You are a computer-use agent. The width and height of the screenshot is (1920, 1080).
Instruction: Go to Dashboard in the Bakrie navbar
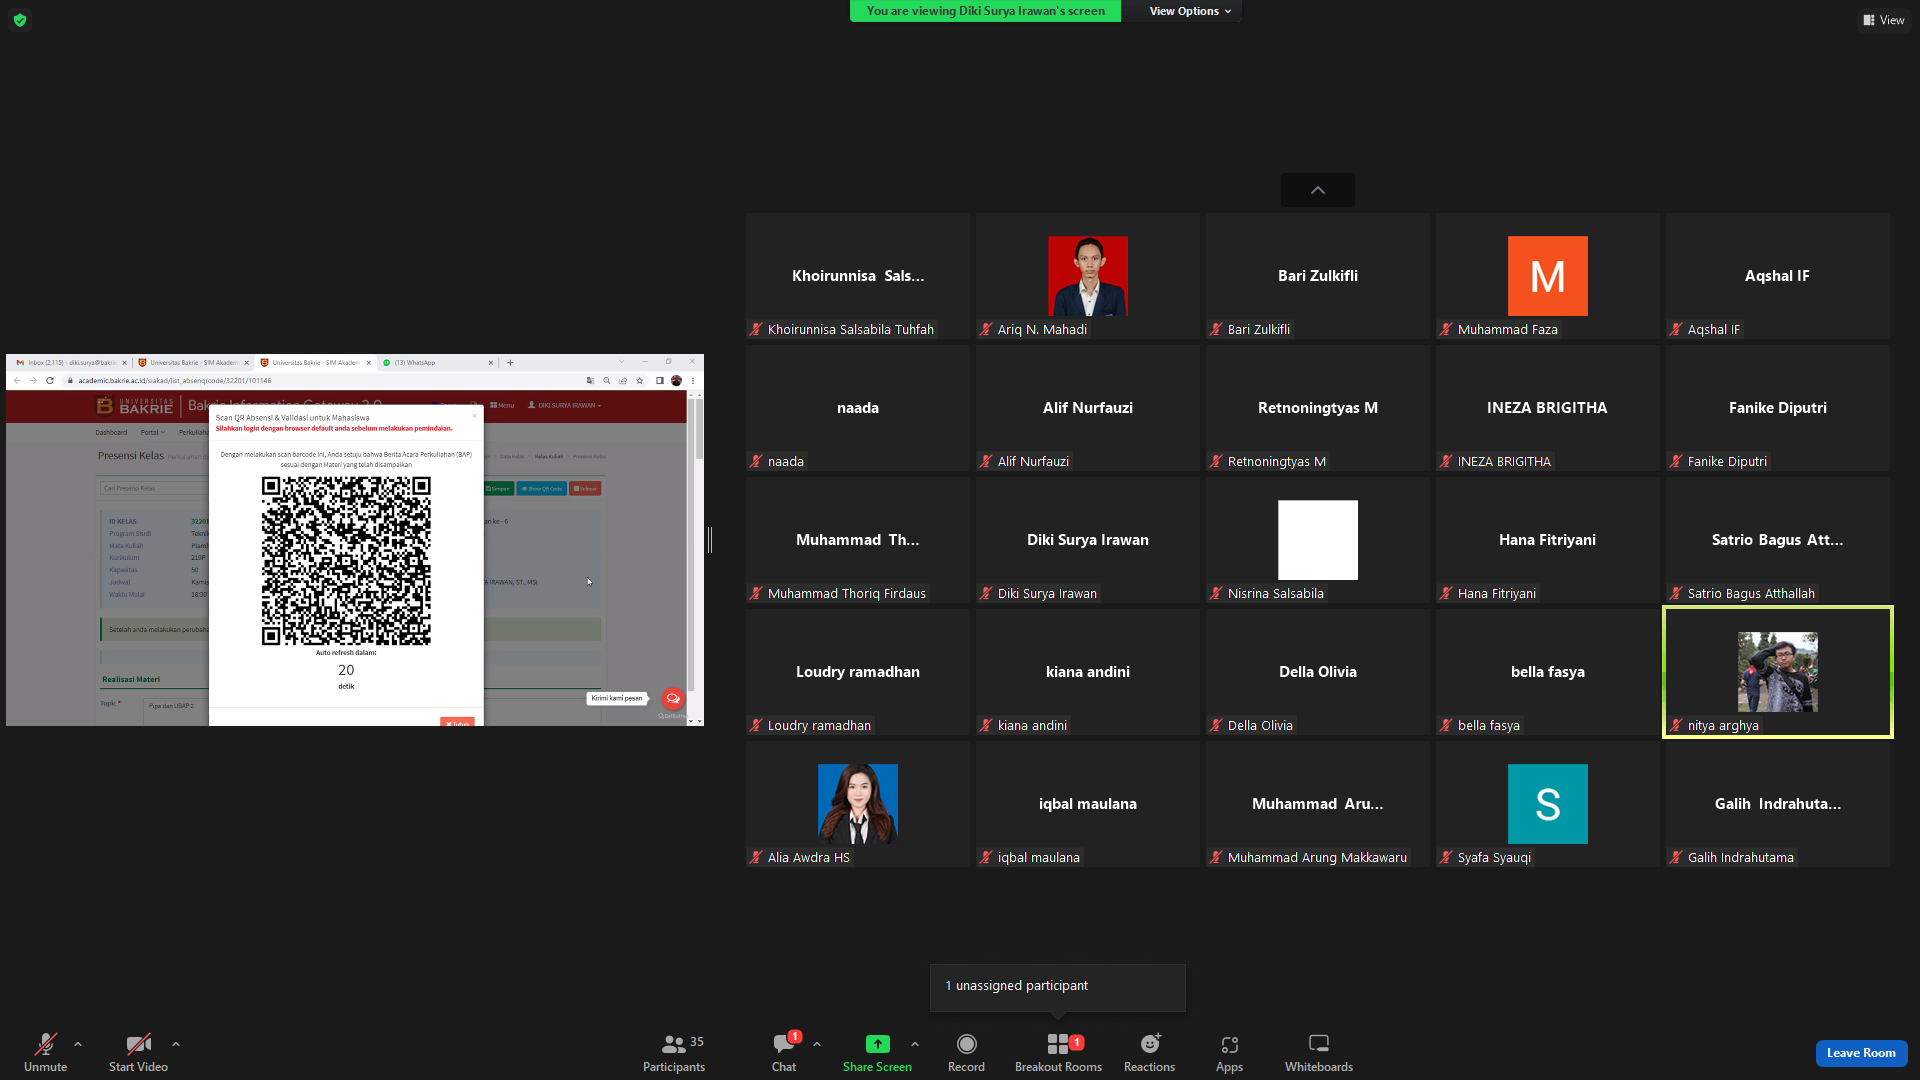pyautogui.click(x=111, y=433)
